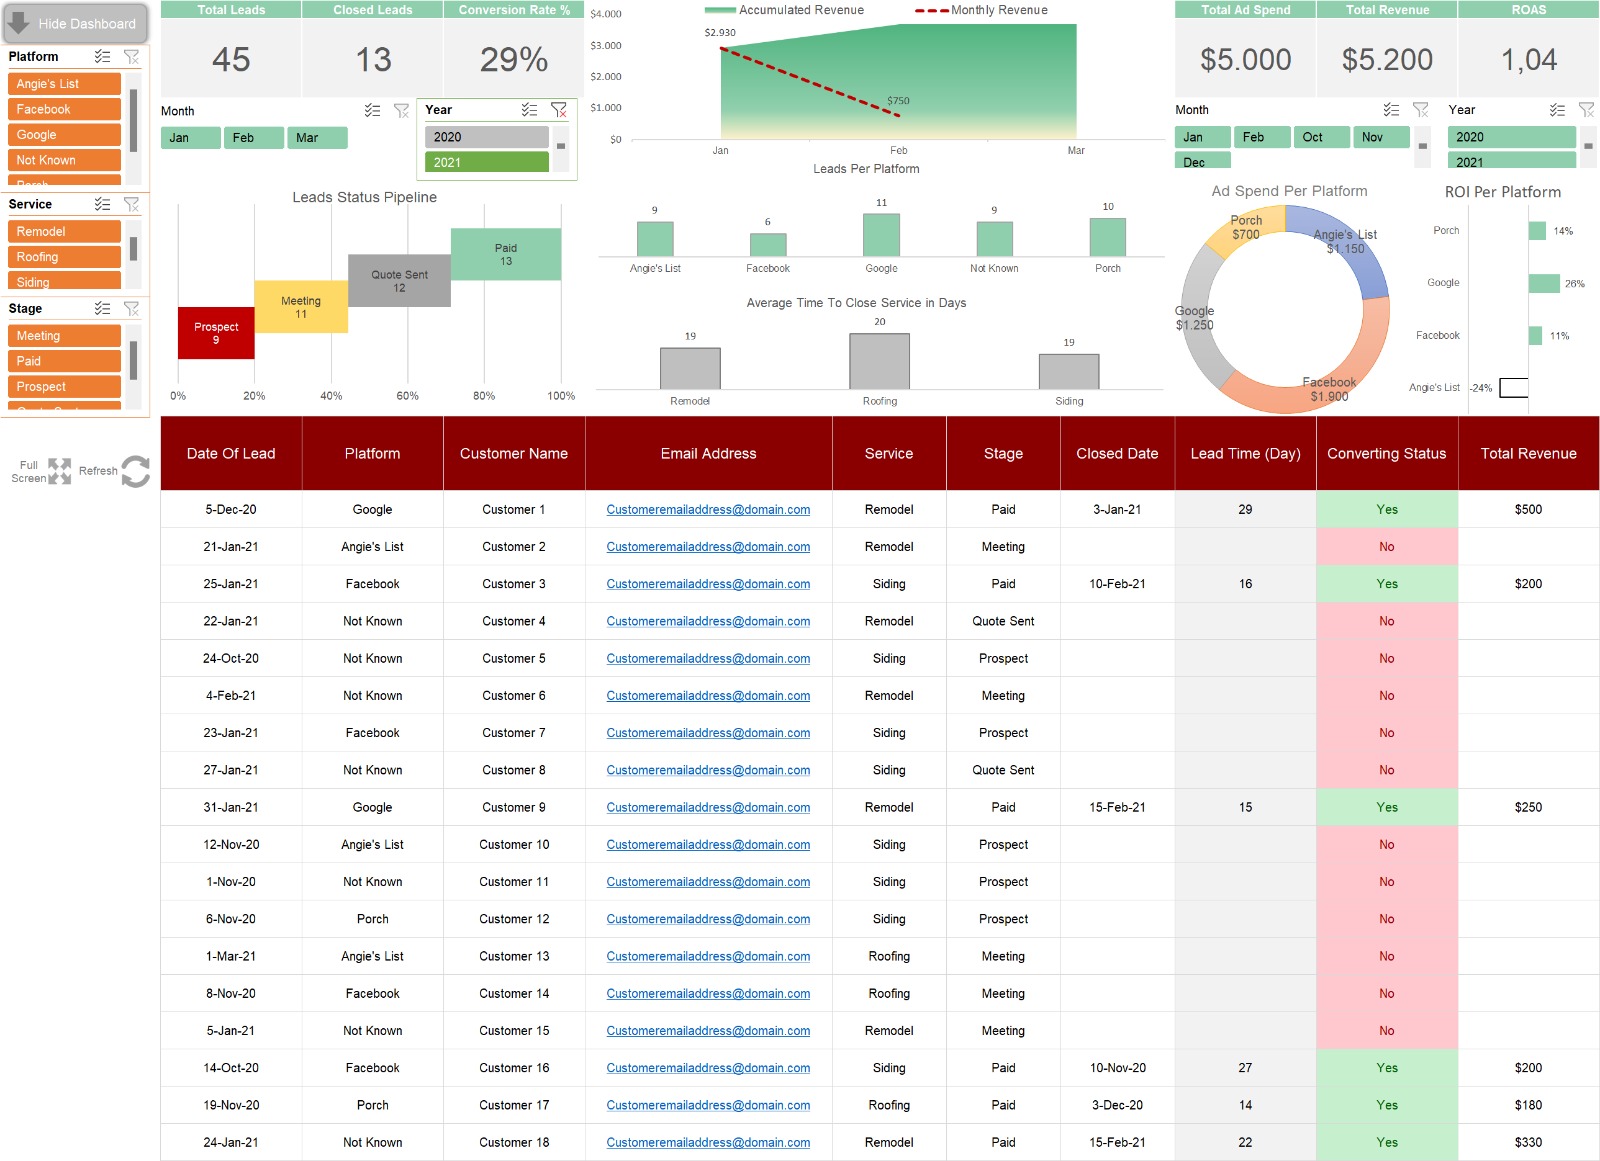This screenshot has width=1600, height=1161.
Task: Select Oct in the ad spend Month slicer
Action: (1321, 137)
